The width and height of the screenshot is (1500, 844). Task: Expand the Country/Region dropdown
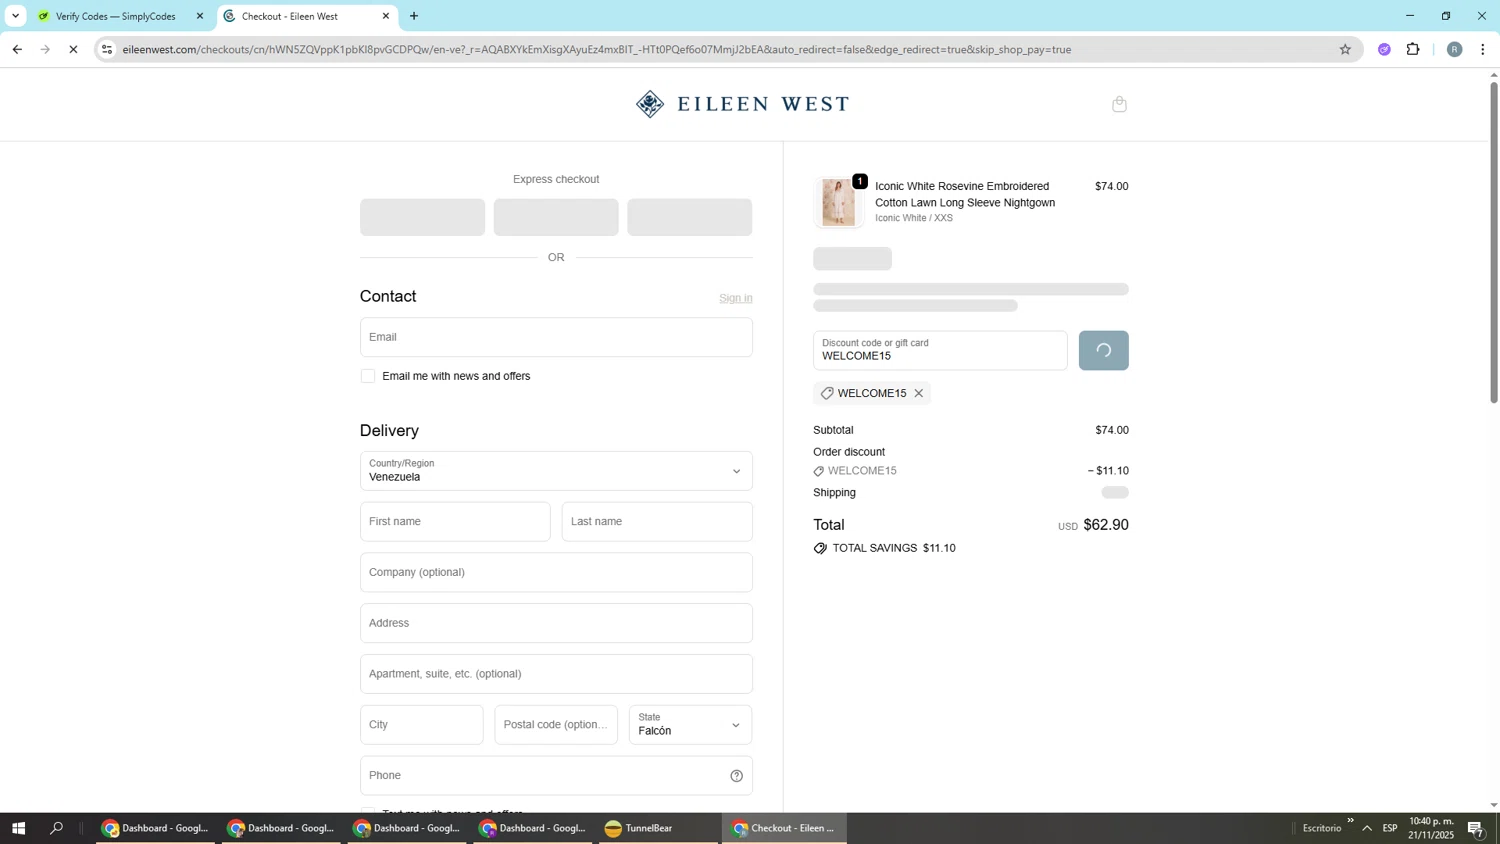[x=556, y=471]
